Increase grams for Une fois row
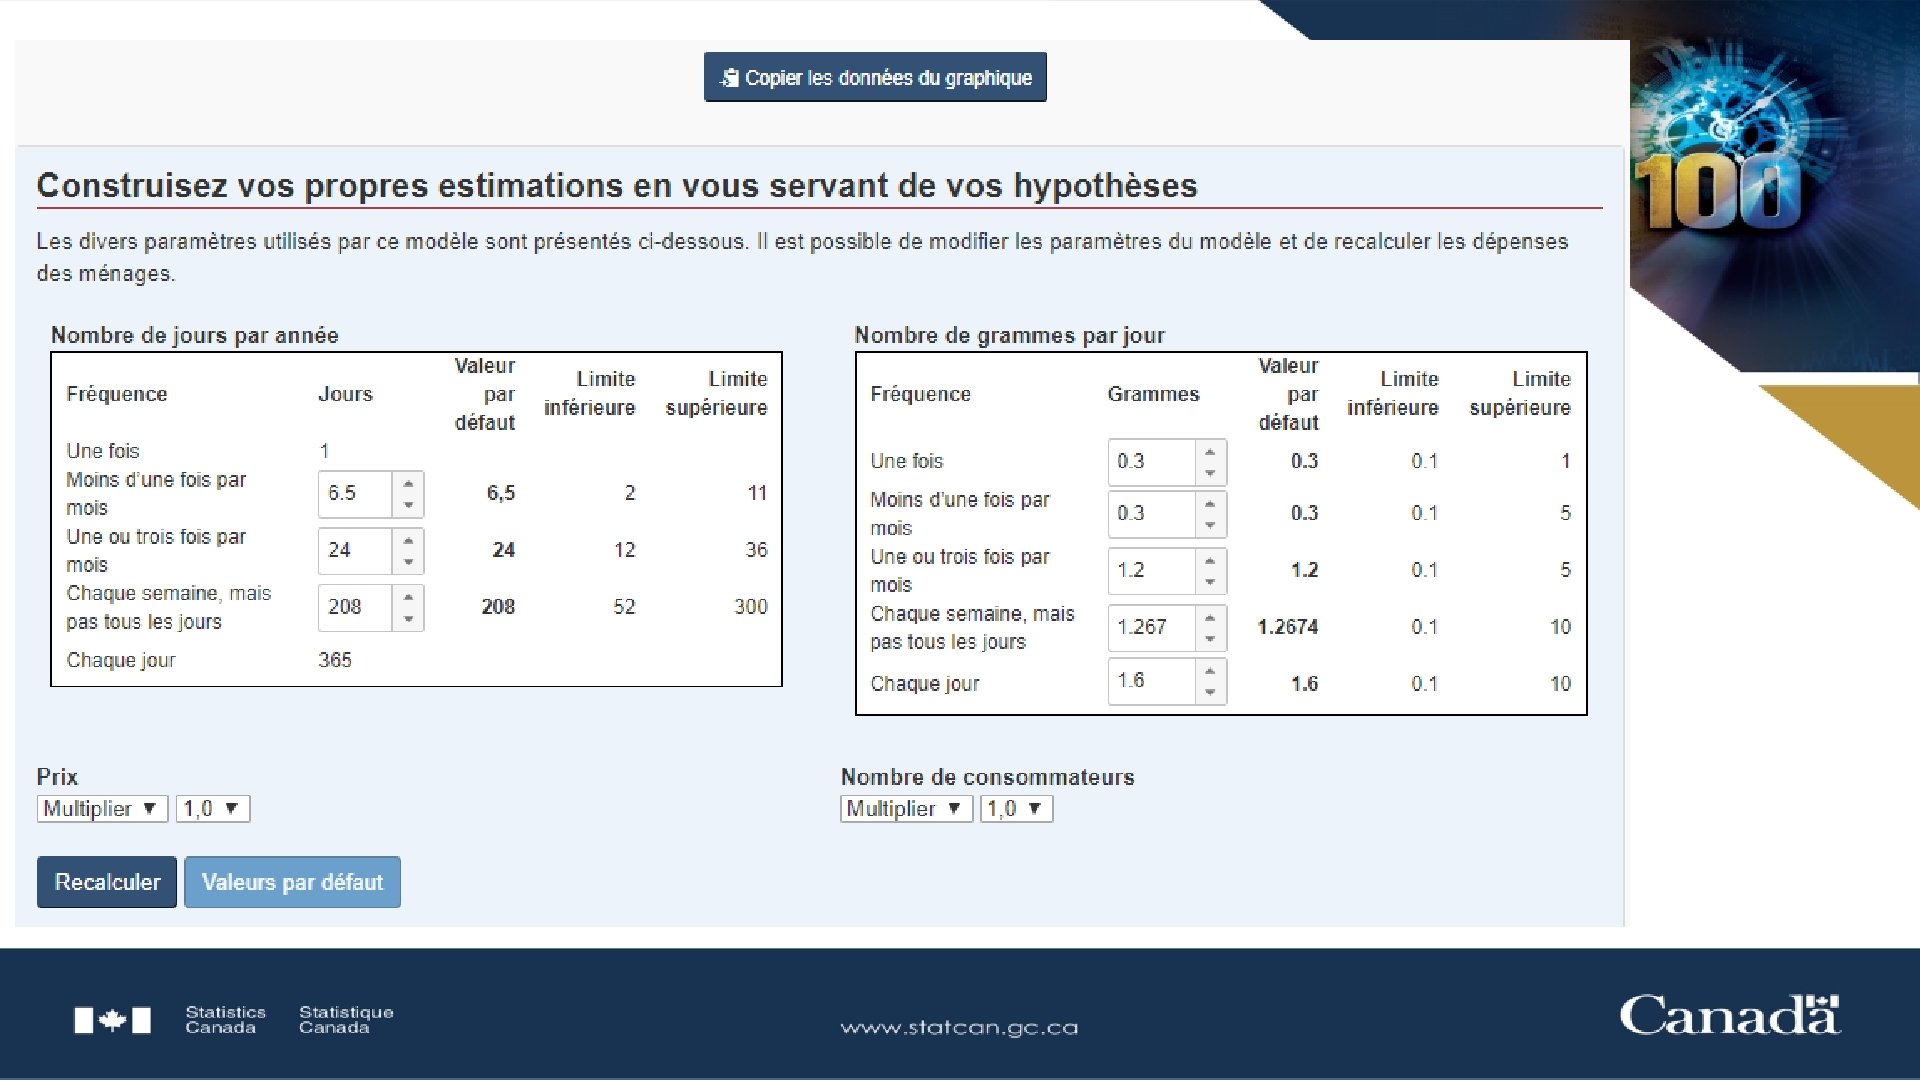 click(1210, 451)
